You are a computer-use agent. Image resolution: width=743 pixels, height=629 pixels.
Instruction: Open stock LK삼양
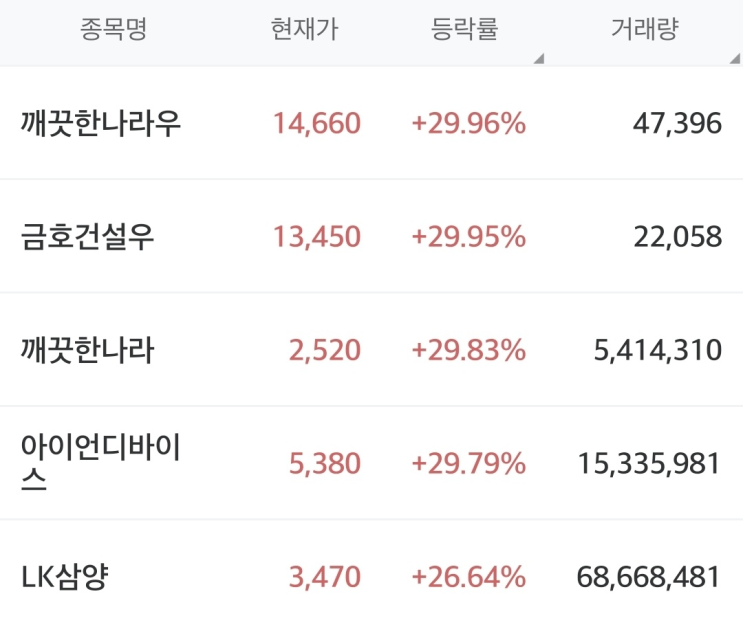65,577
